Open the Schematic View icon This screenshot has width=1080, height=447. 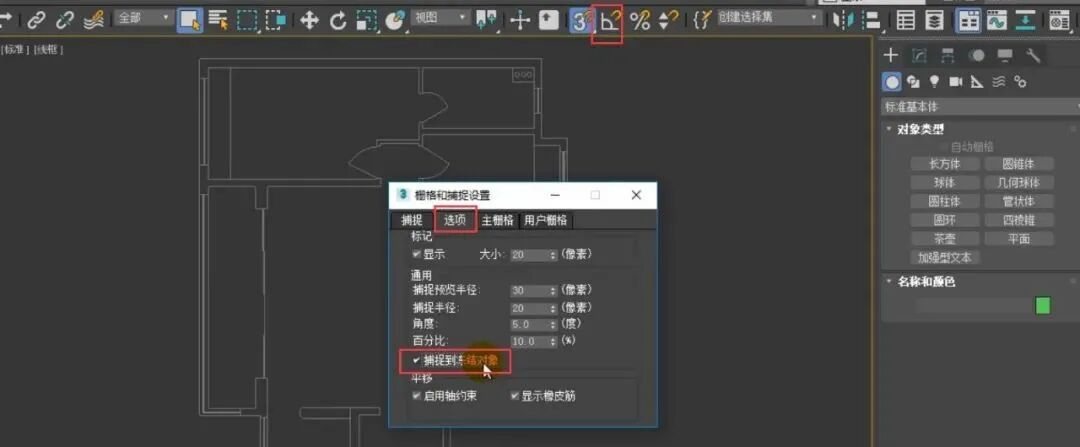pos(1026,21)
